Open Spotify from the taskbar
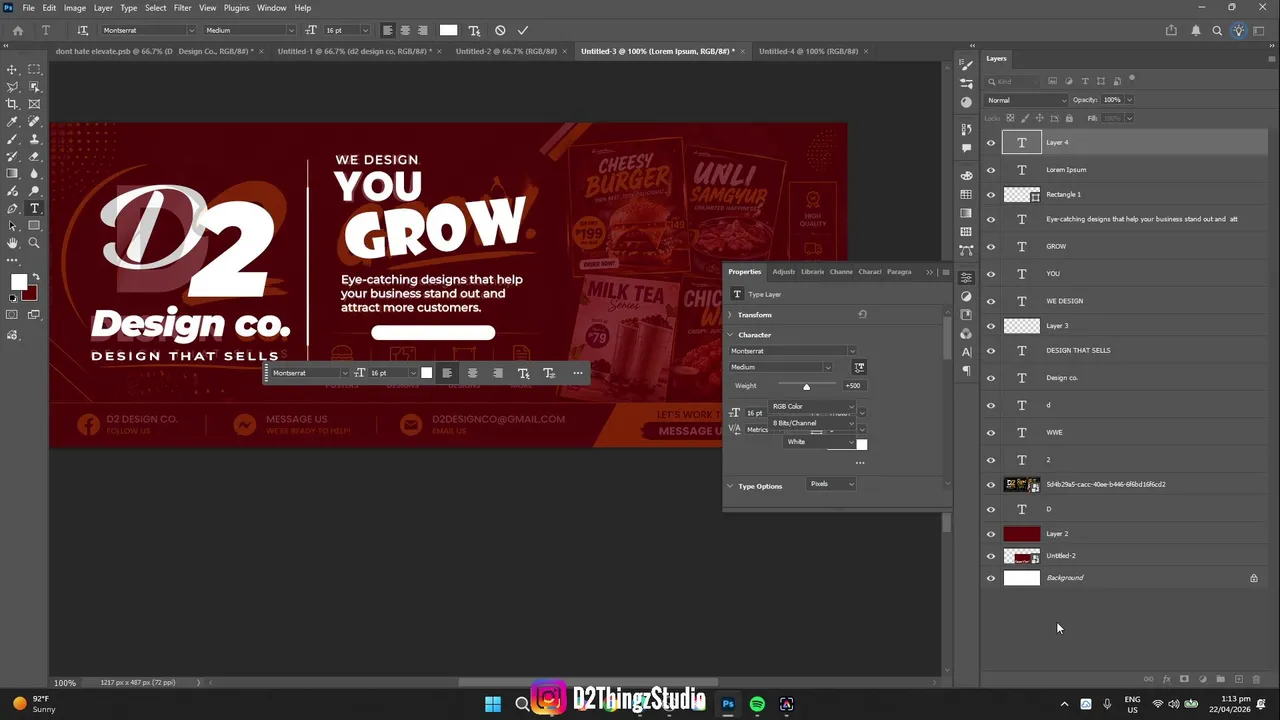The image size is (1280, 720). tap(757, 704)
